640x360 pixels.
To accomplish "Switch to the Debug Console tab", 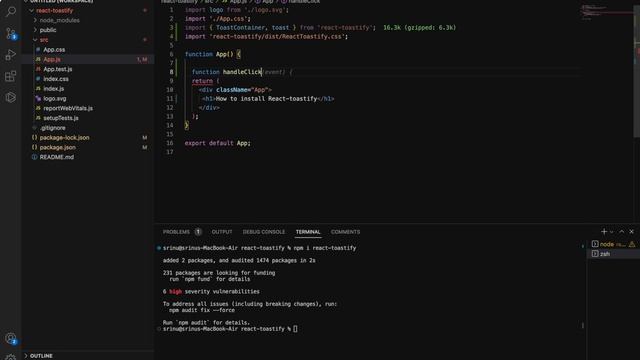I will [x=264, y=232].
